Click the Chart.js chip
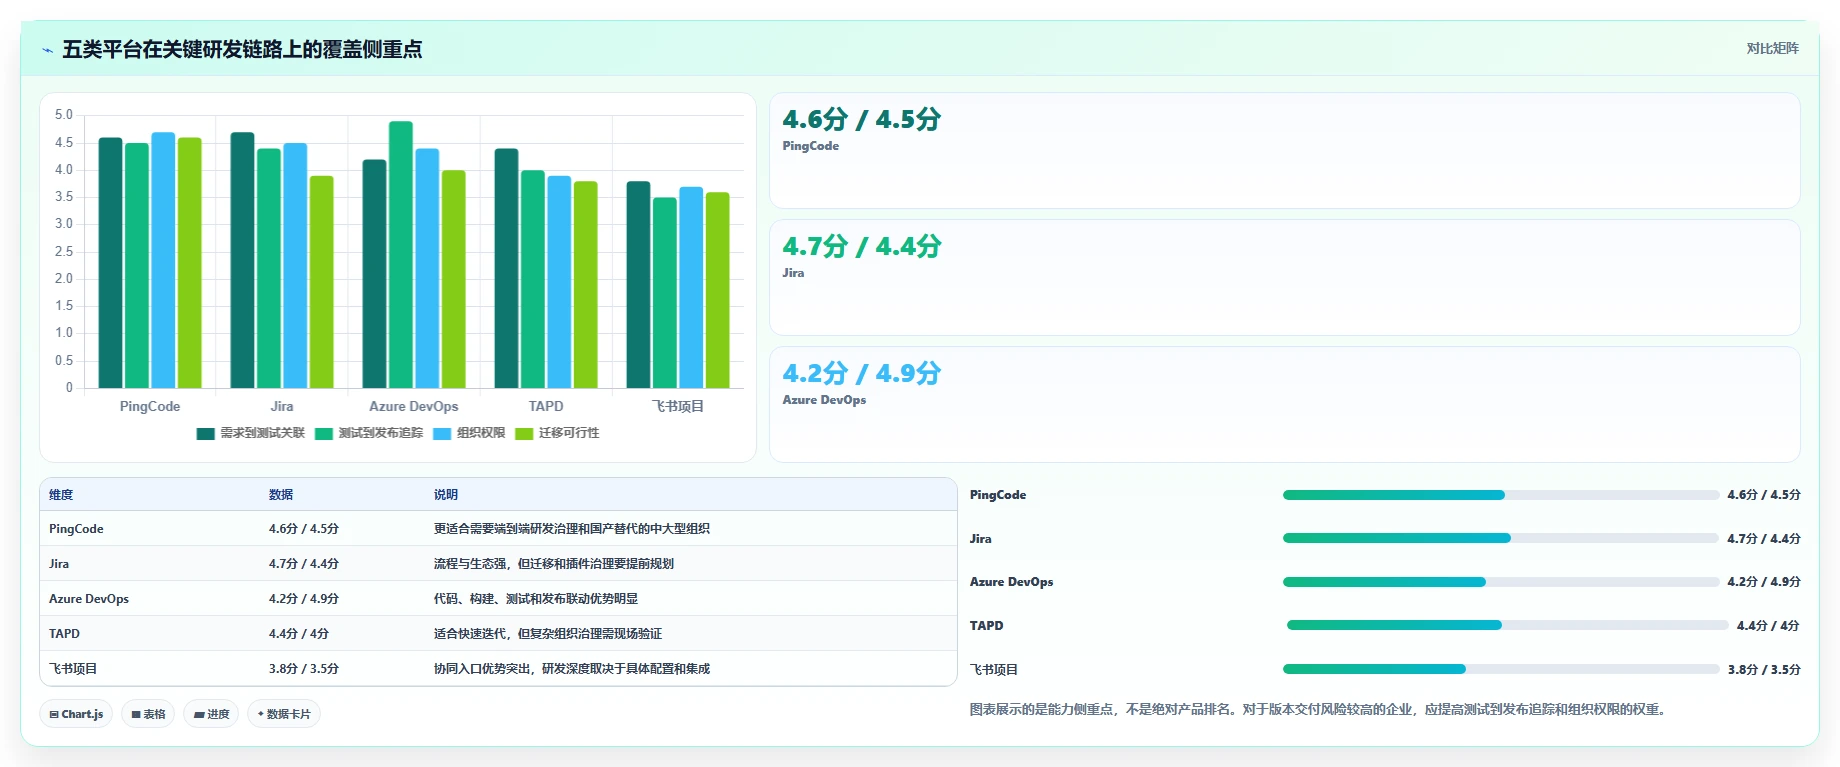This screenshot has width=1840, height=767. coord(76,714)
